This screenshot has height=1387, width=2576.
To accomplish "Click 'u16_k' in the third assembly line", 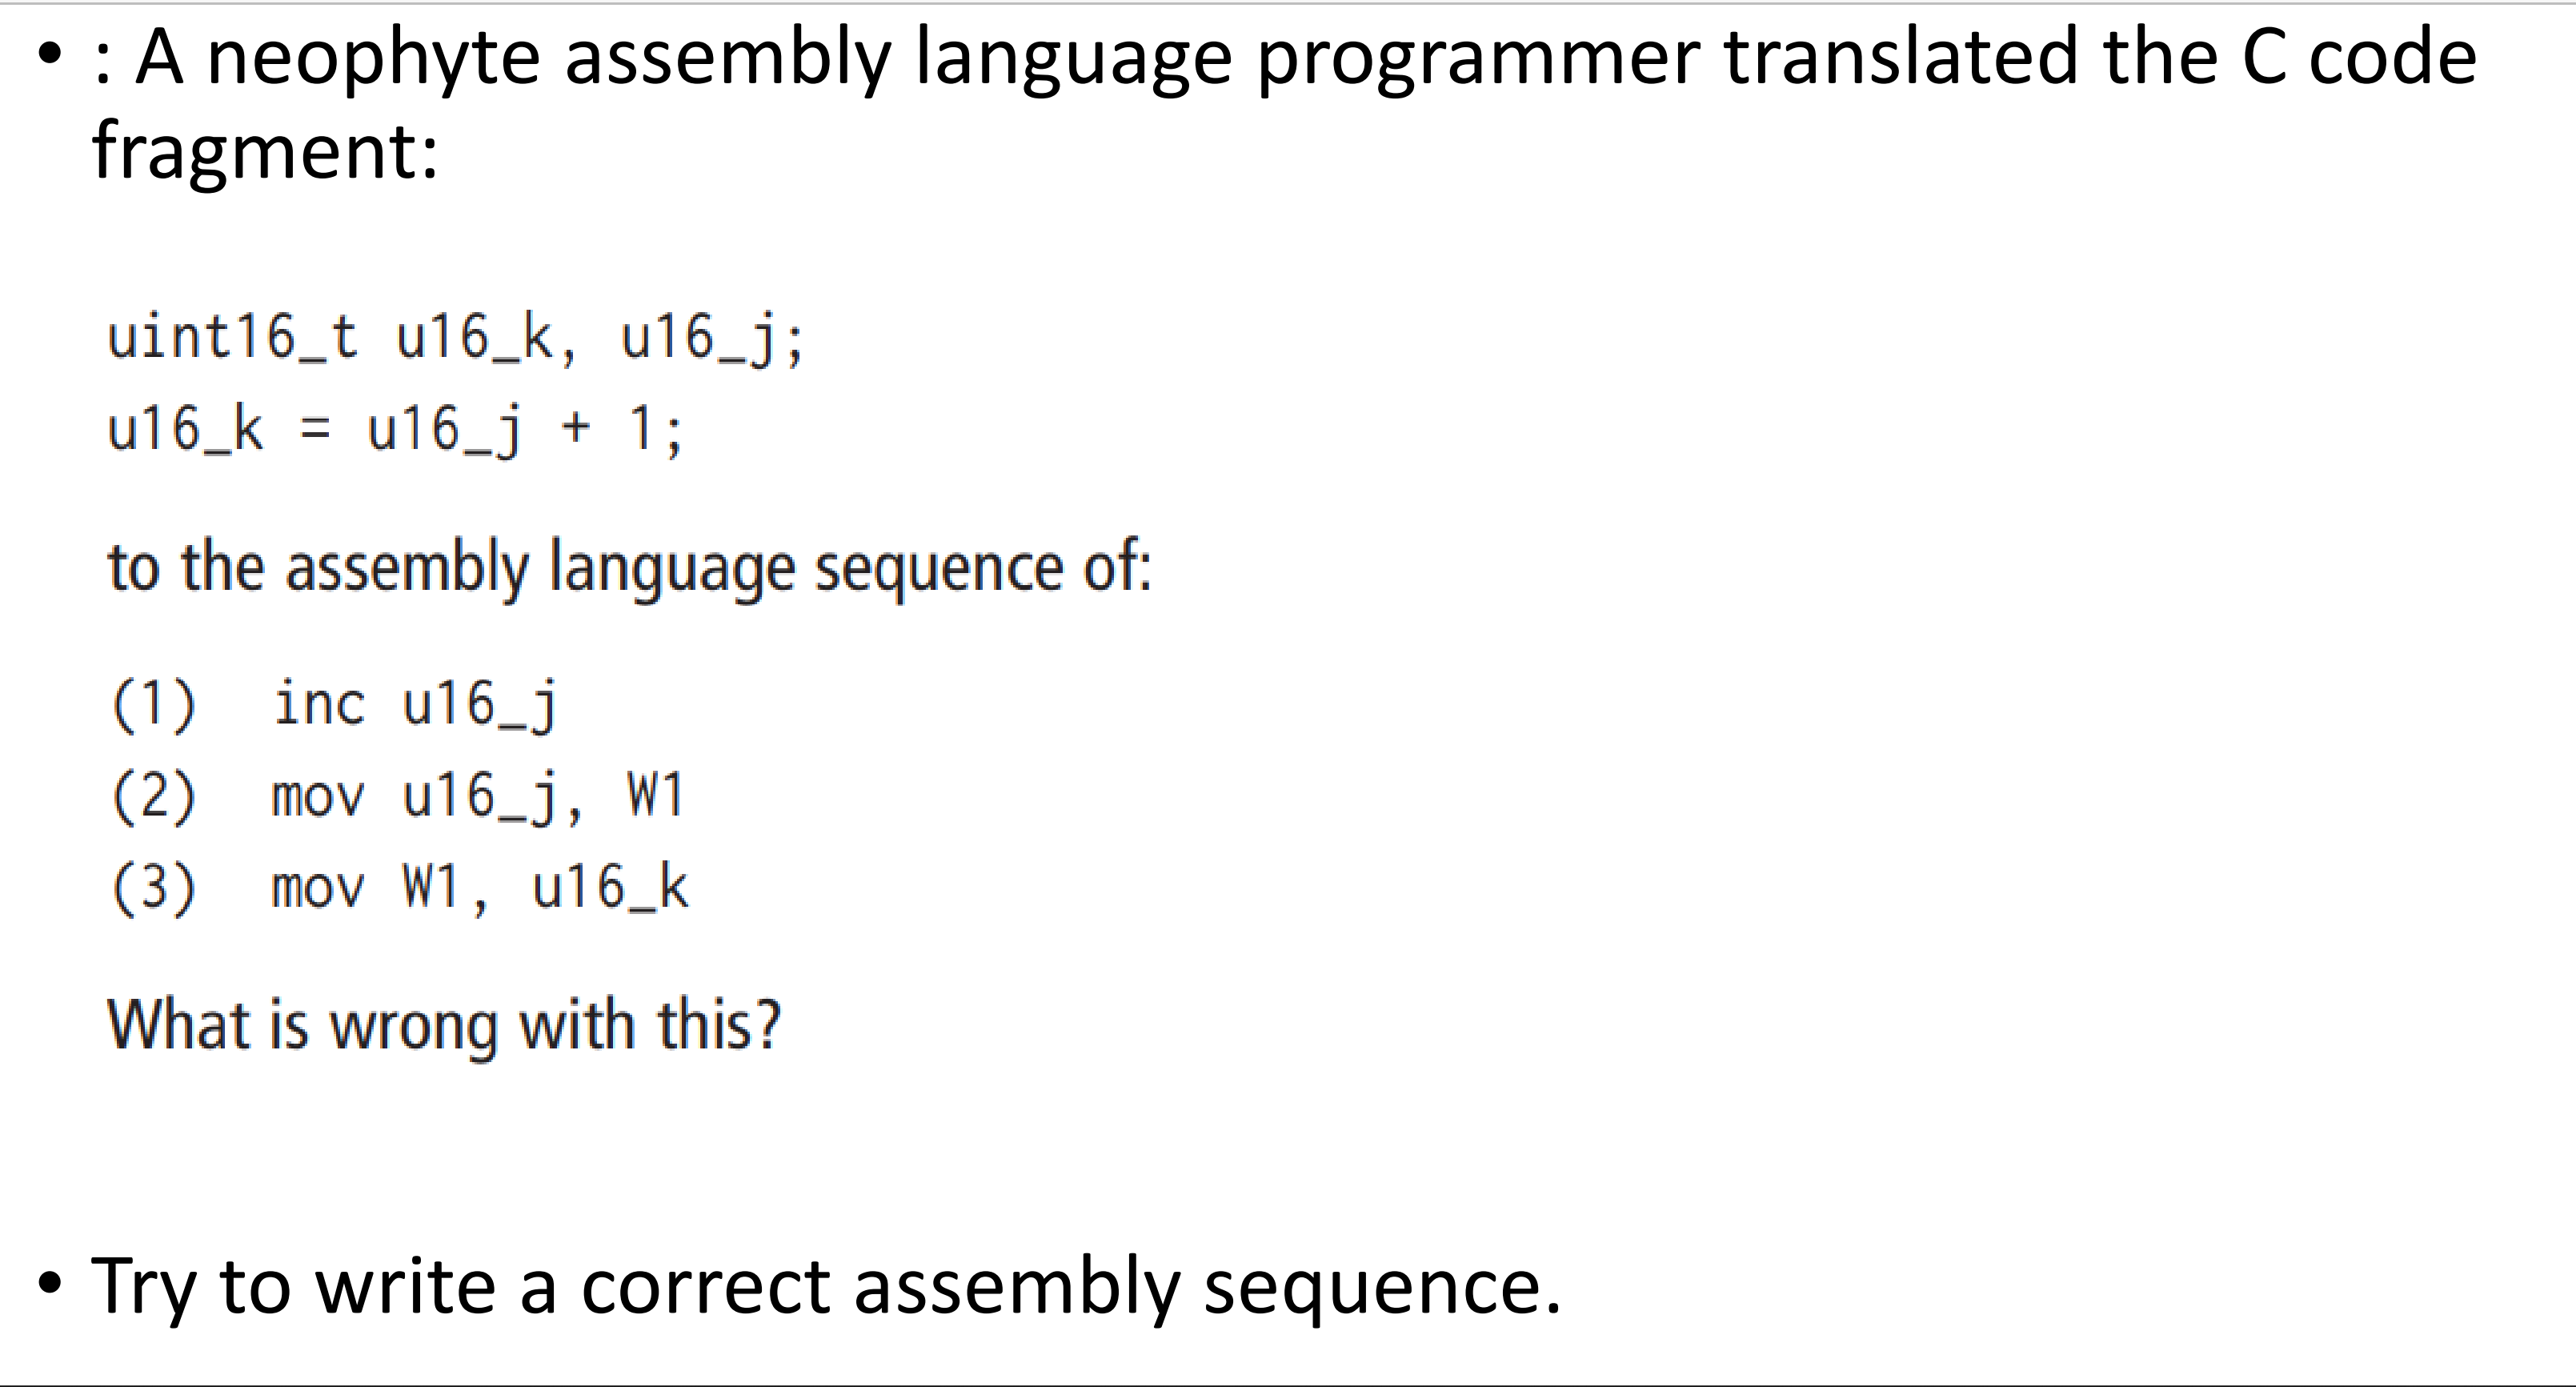I will [610, 888].
